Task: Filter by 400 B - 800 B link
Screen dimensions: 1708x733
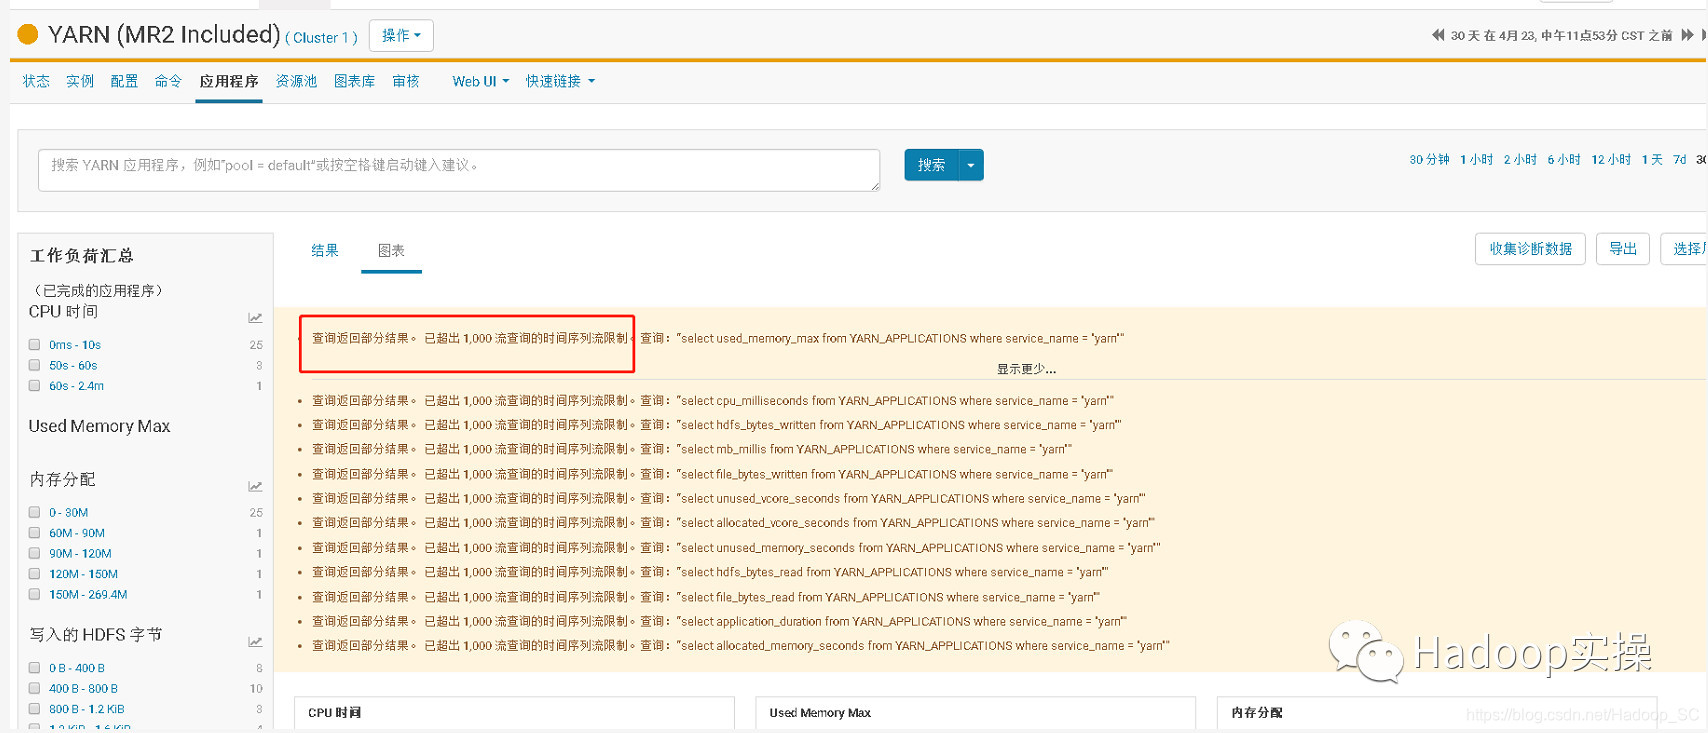Action: point(83,688)
